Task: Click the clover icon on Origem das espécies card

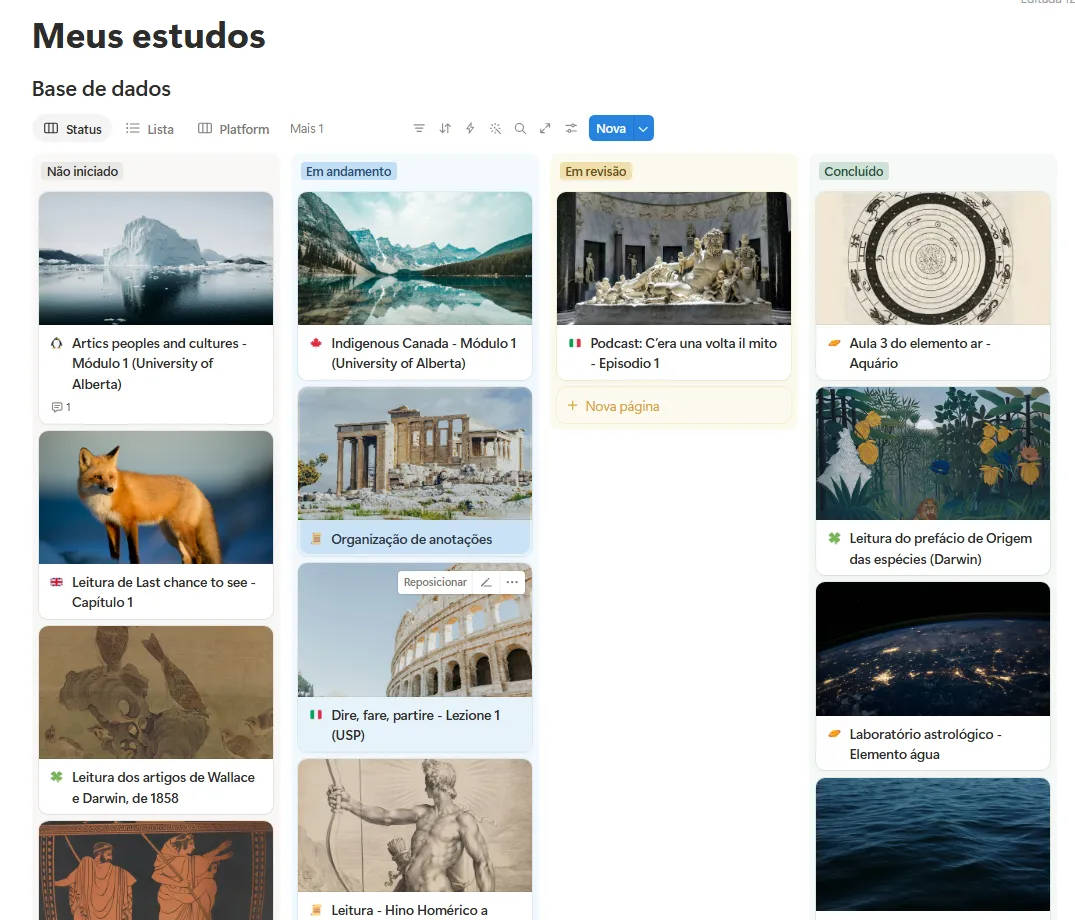Action: click(x=834, y=538)
